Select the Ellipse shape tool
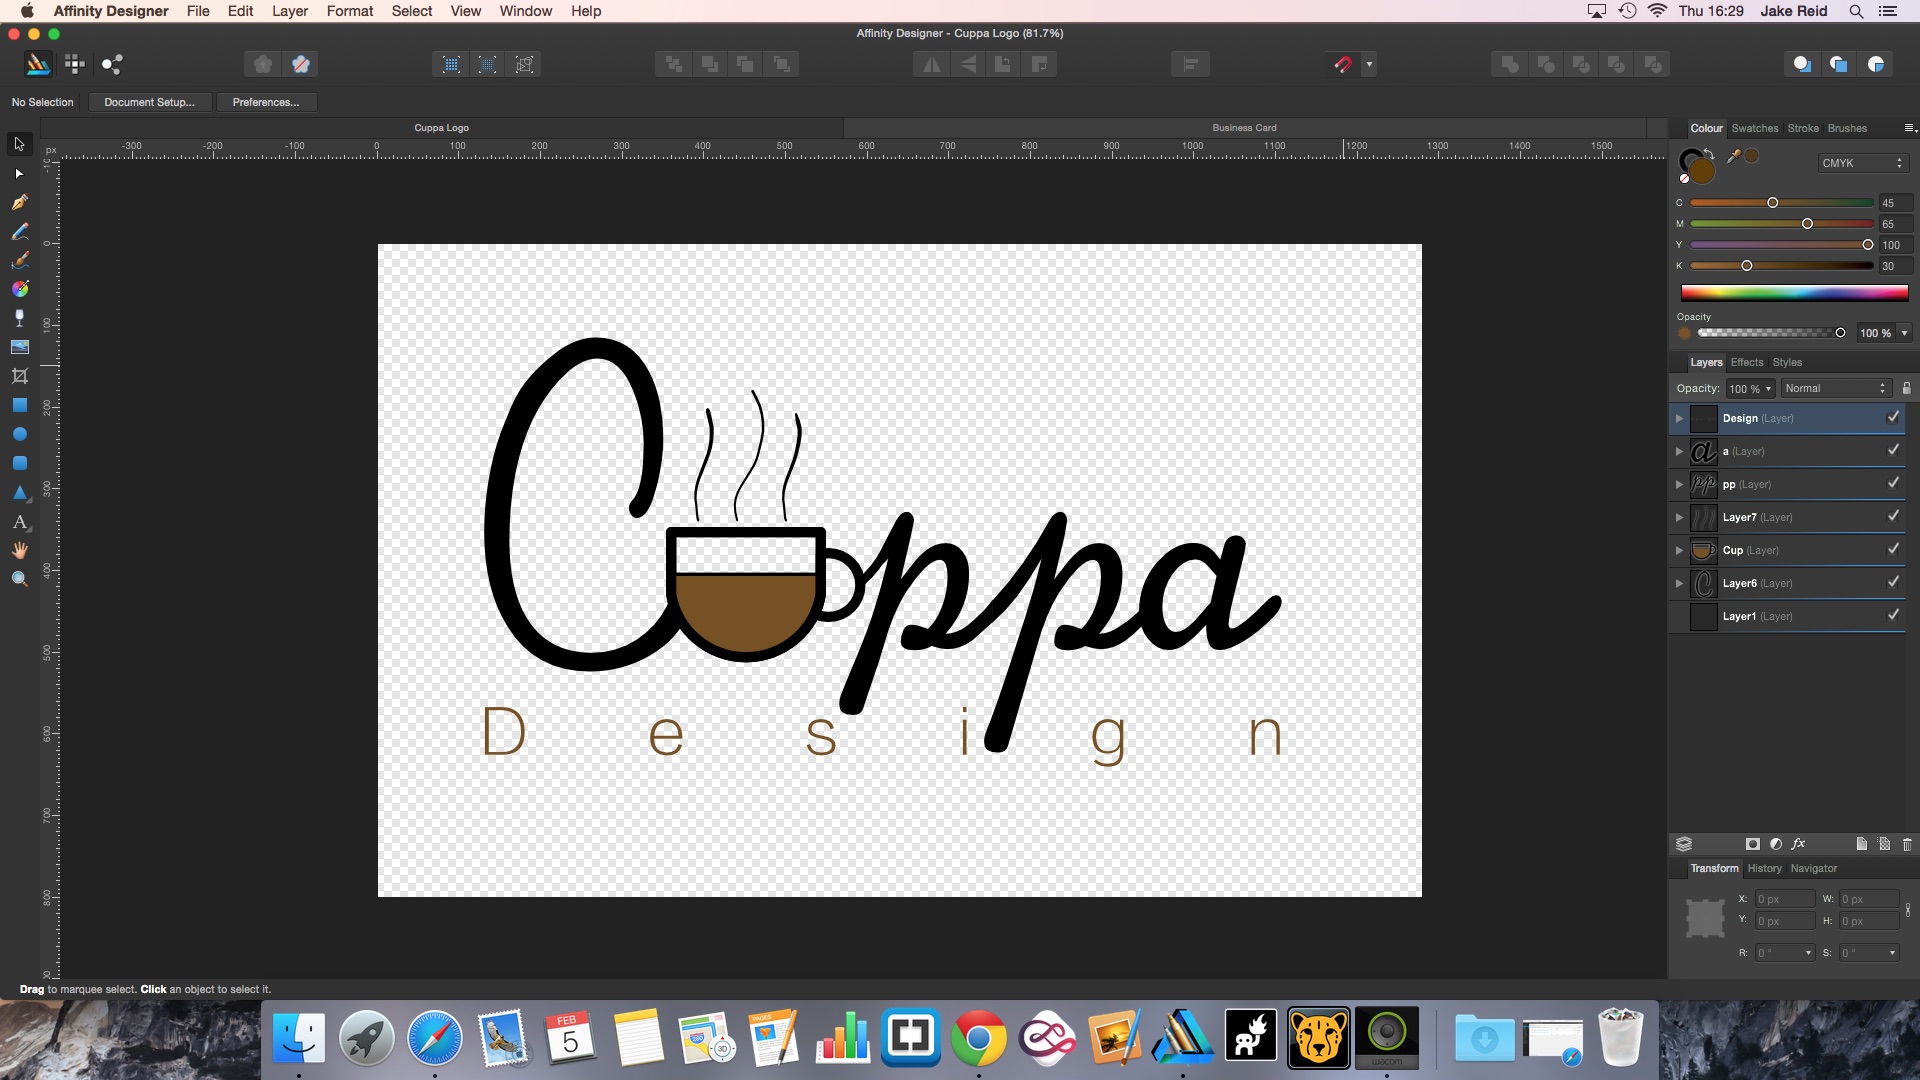1920x1080 pixels. point(19,434)
